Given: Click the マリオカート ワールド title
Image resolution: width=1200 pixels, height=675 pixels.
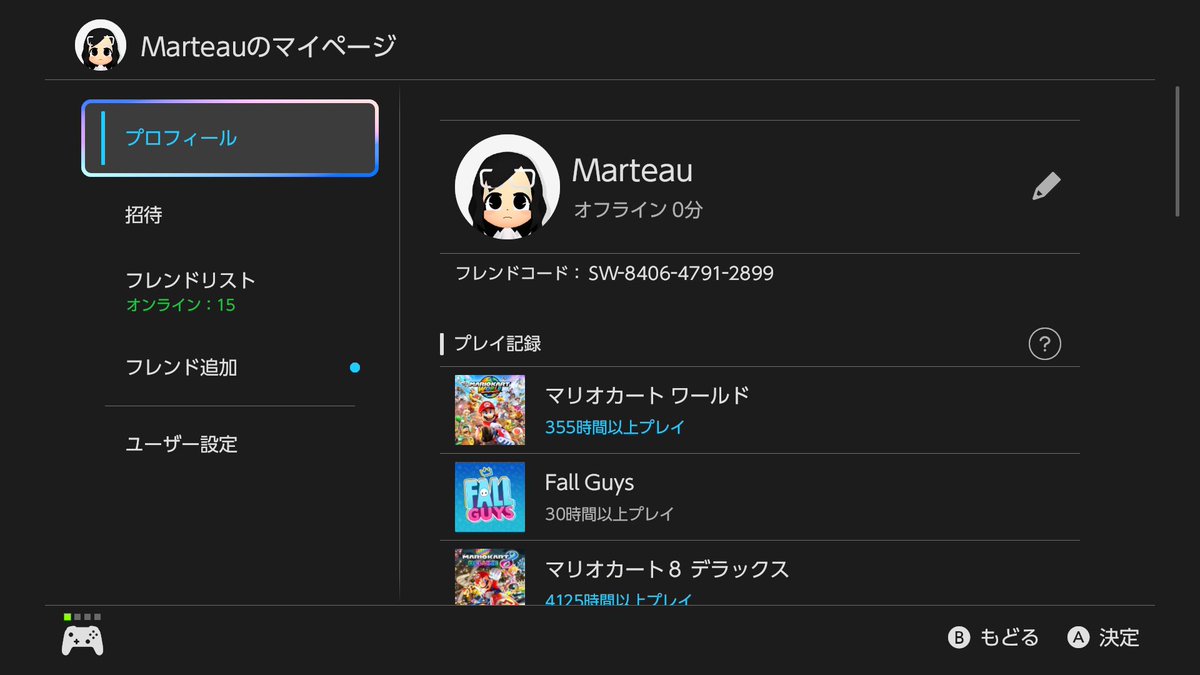Looking at the screenshot, I should point(647,396).
